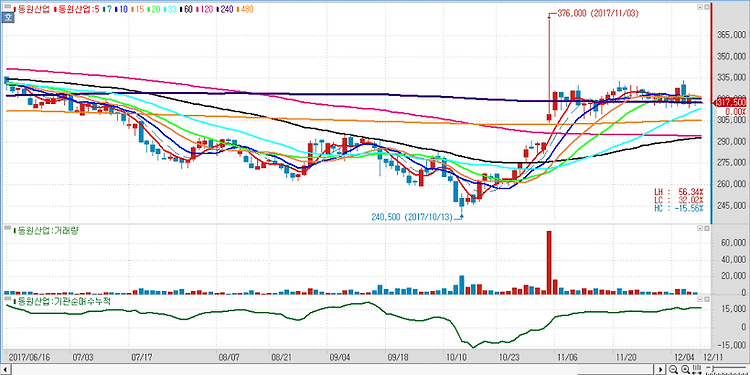The height and width of the screenshot is (375, 750).
Task: Maximize the 거래량 volume panel
Action: point(706,229)
